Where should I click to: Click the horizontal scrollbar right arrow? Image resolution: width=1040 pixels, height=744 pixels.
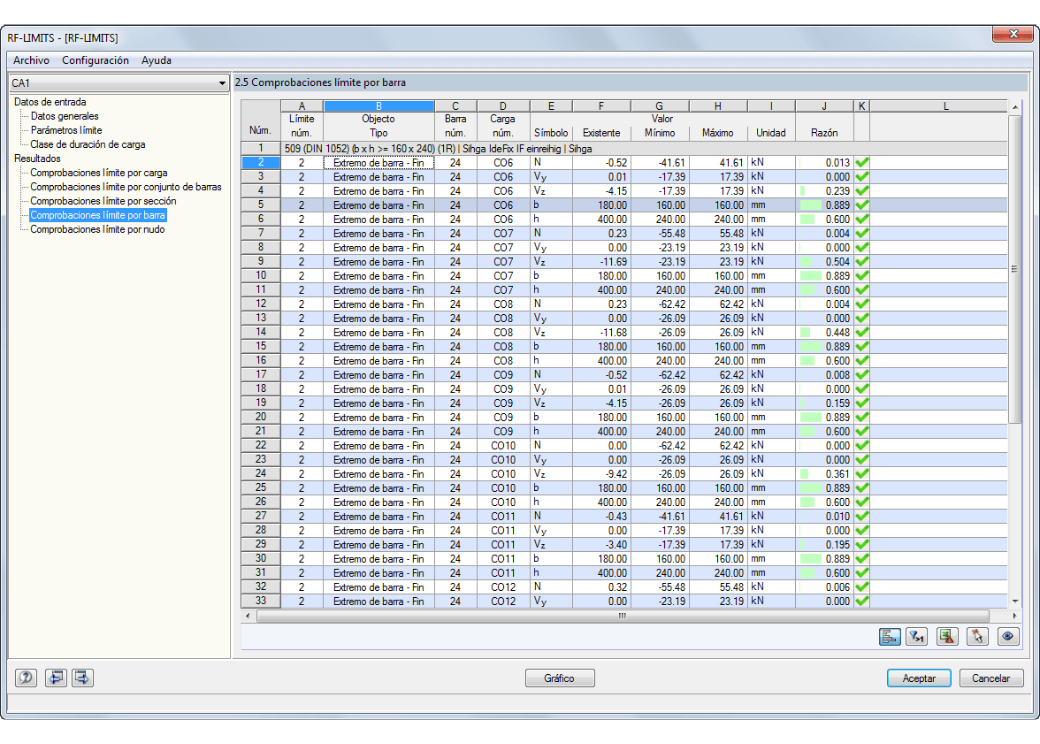[x=1014, y=616]
